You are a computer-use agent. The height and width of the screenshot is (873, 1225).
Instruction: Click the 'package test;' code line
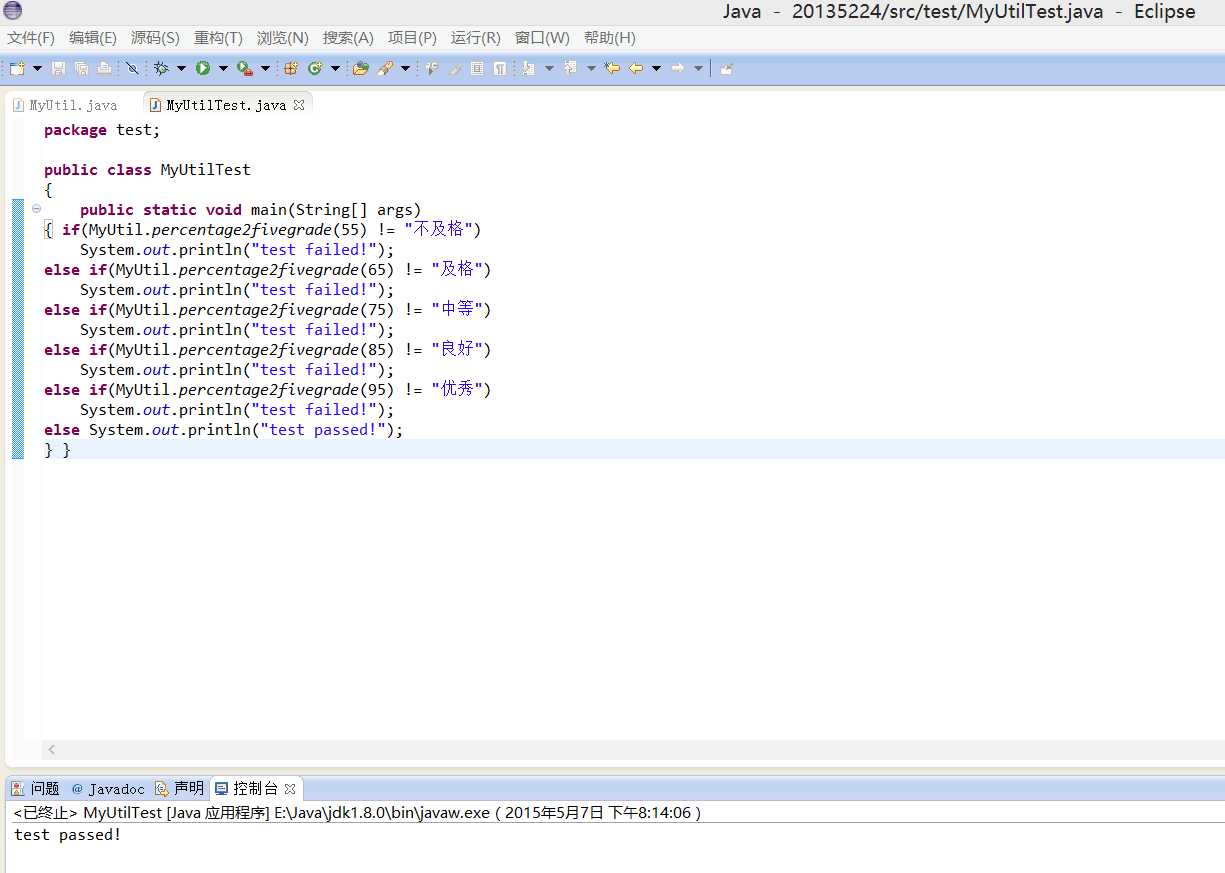click(102, 130)
